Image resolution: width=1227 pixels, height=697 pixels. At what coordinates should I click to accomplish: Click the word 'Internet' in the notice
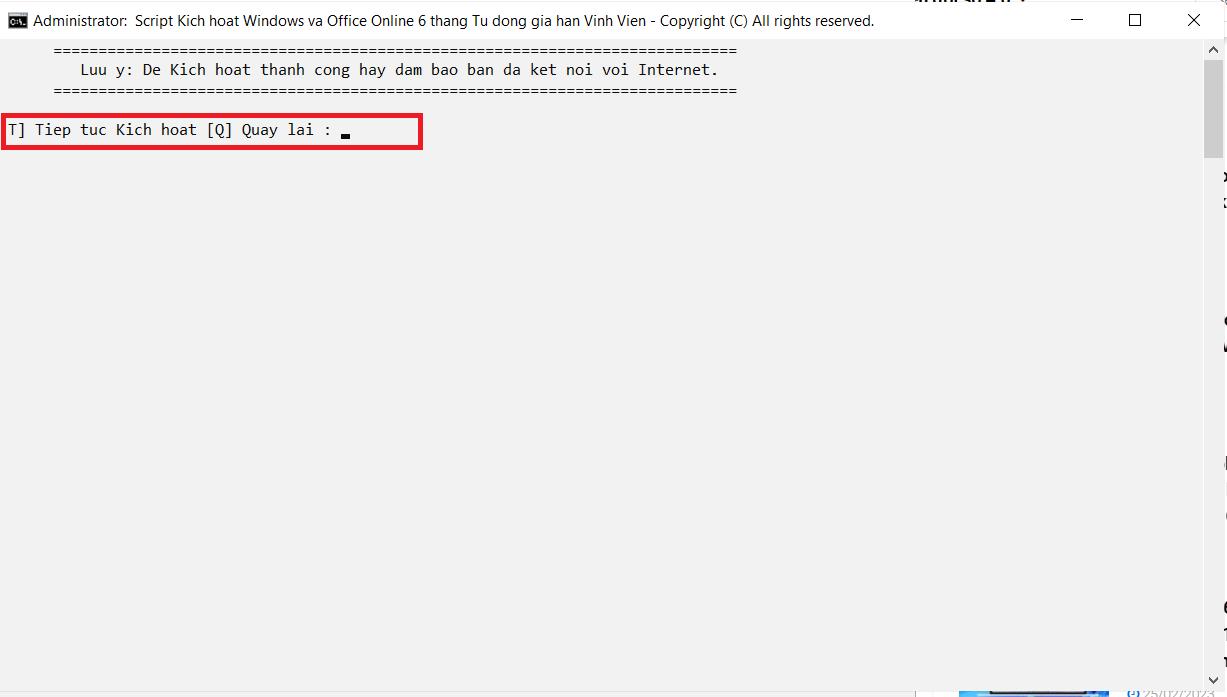tap(674, 70)
